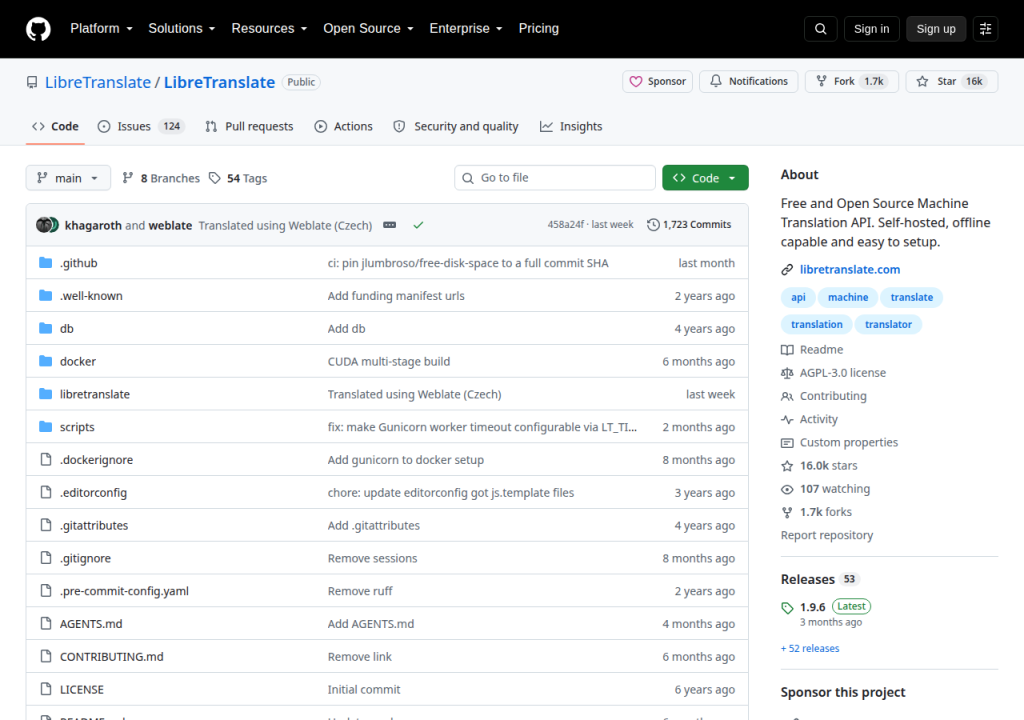Viewport: 1024px width, 720px height.
Task: Switch to the Insights tab
Action: 571,126
